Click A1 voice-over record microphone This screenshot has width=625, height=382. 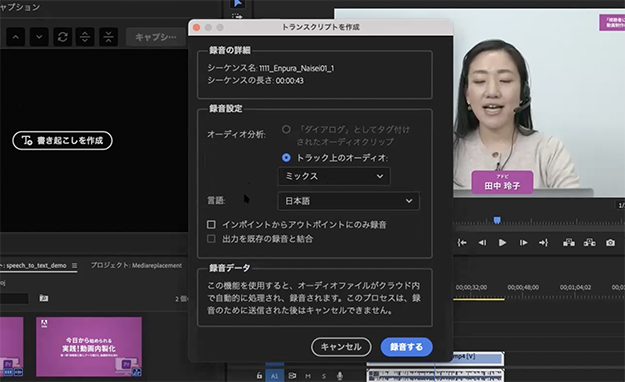point(340,376)
